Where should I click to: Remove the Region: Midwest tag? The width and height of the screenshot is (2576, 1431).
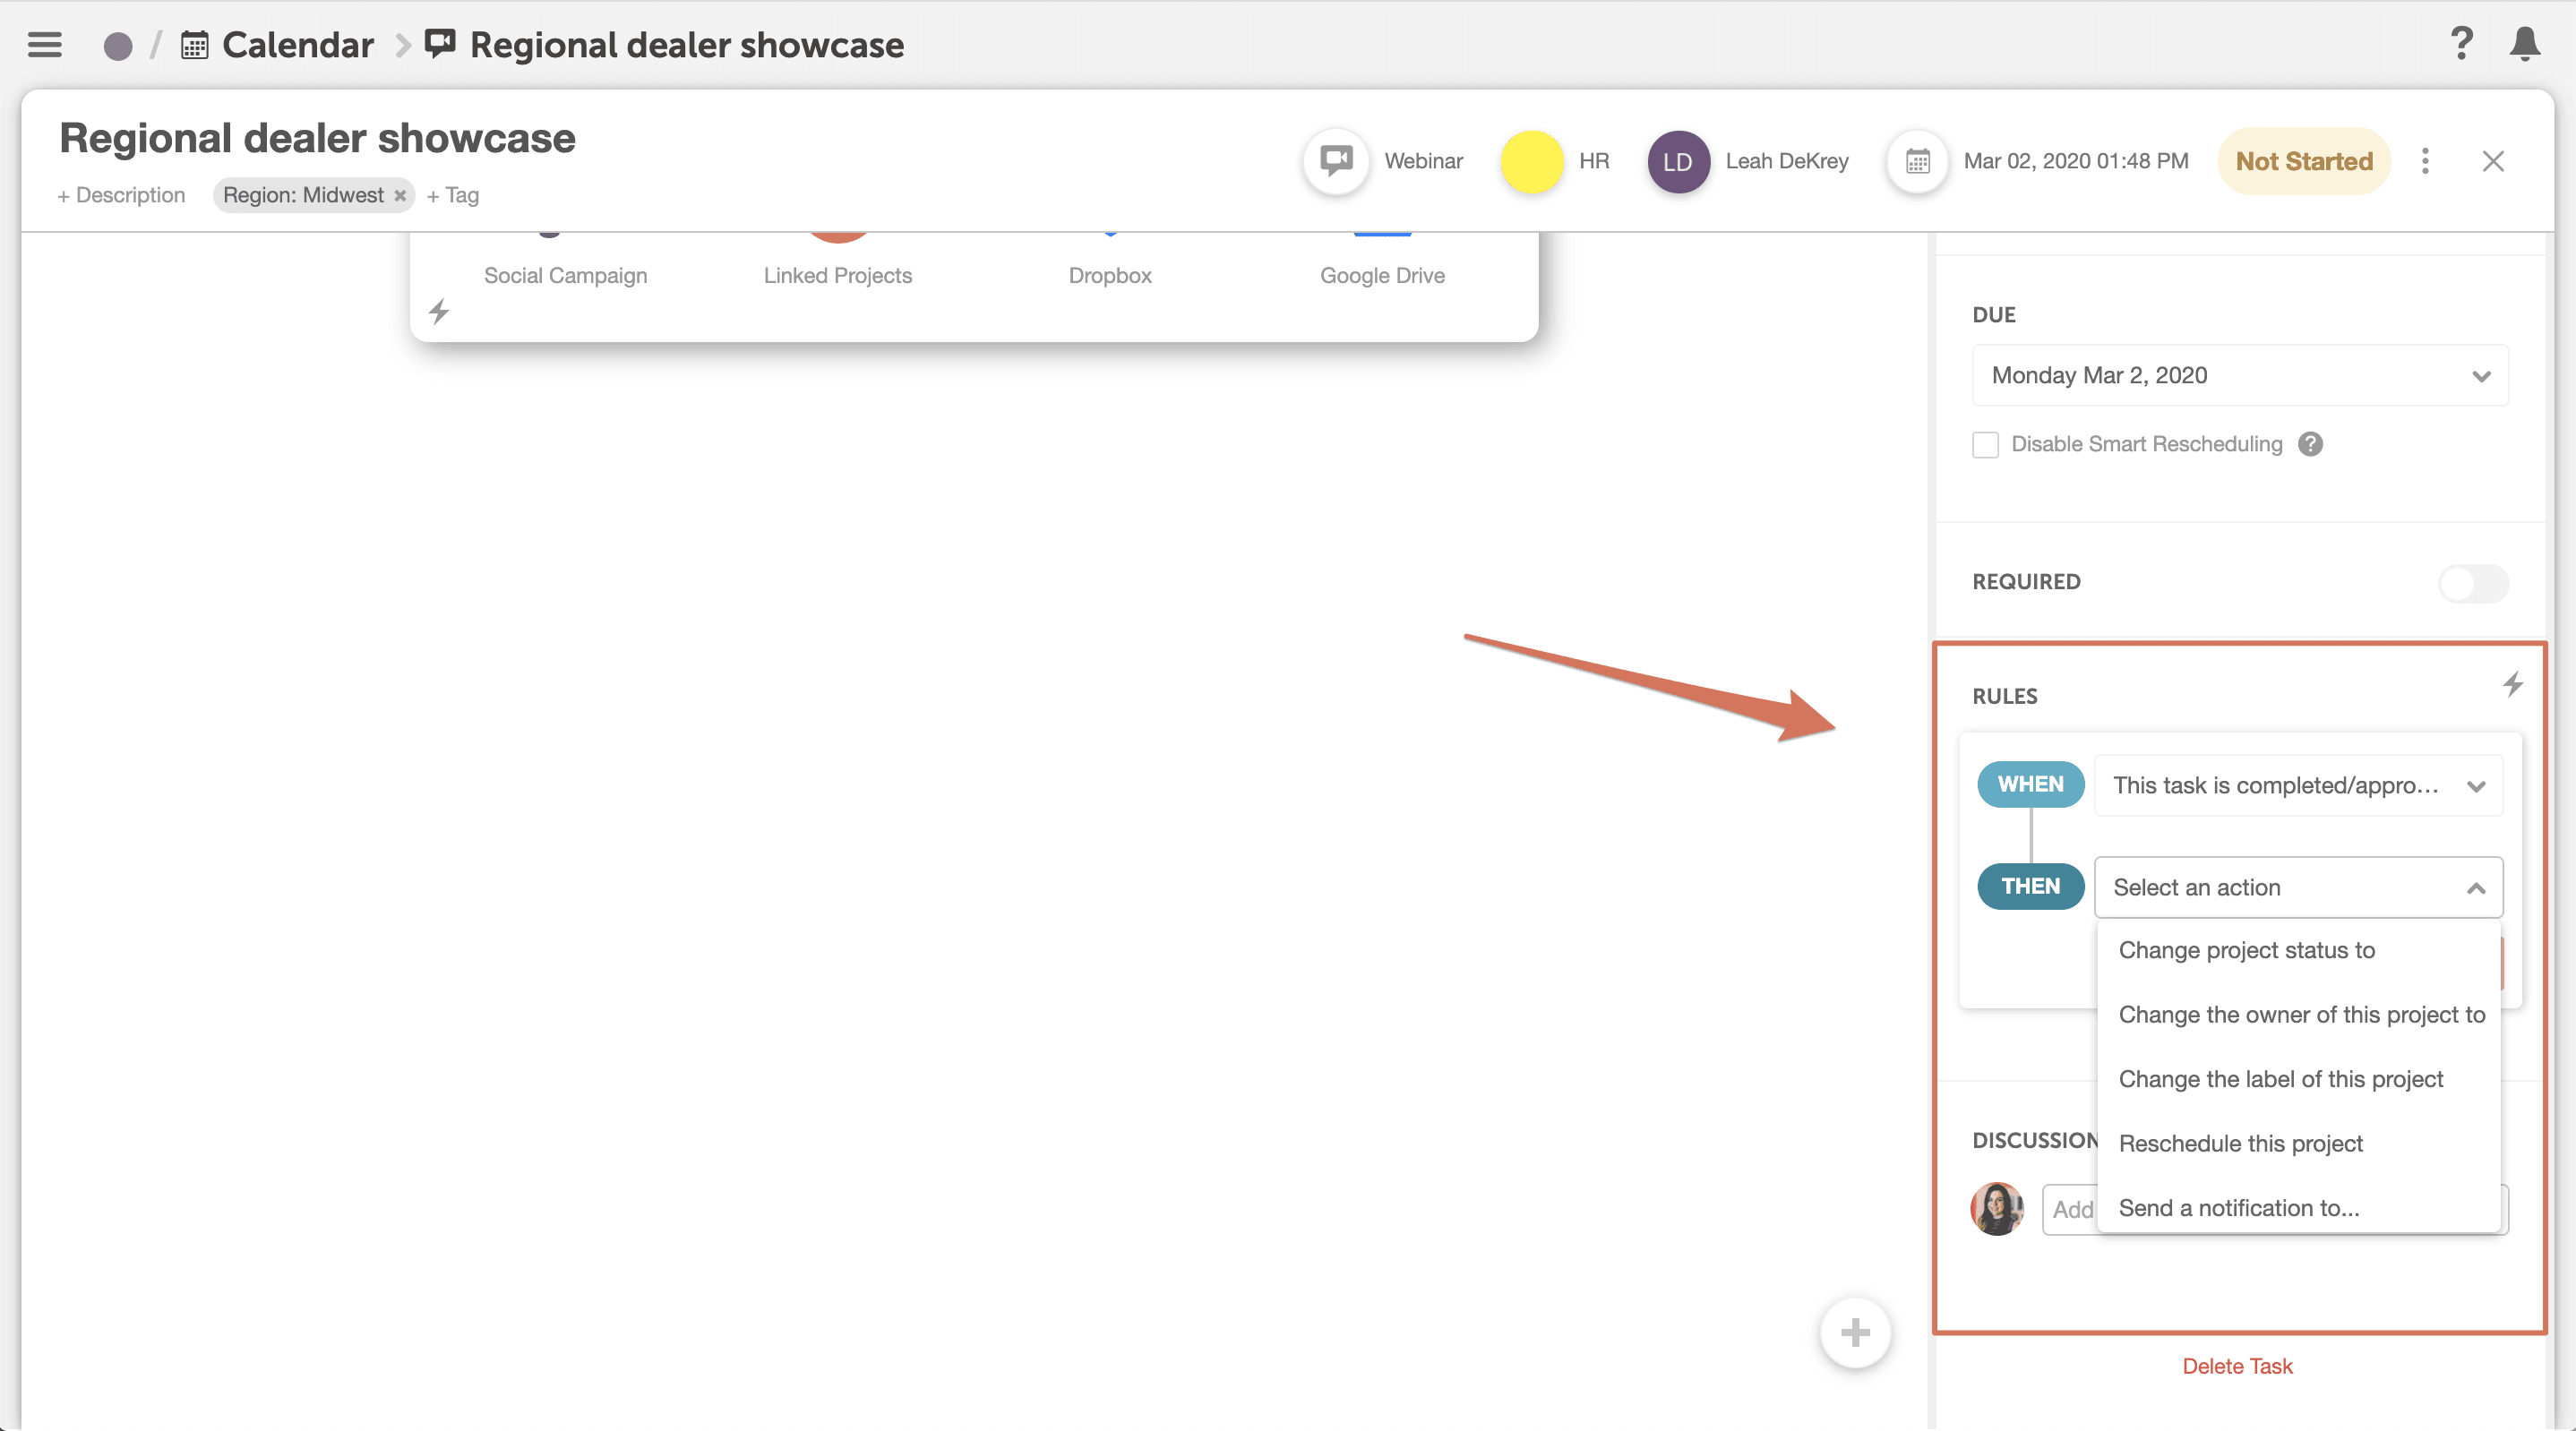(x=400, y=196)
